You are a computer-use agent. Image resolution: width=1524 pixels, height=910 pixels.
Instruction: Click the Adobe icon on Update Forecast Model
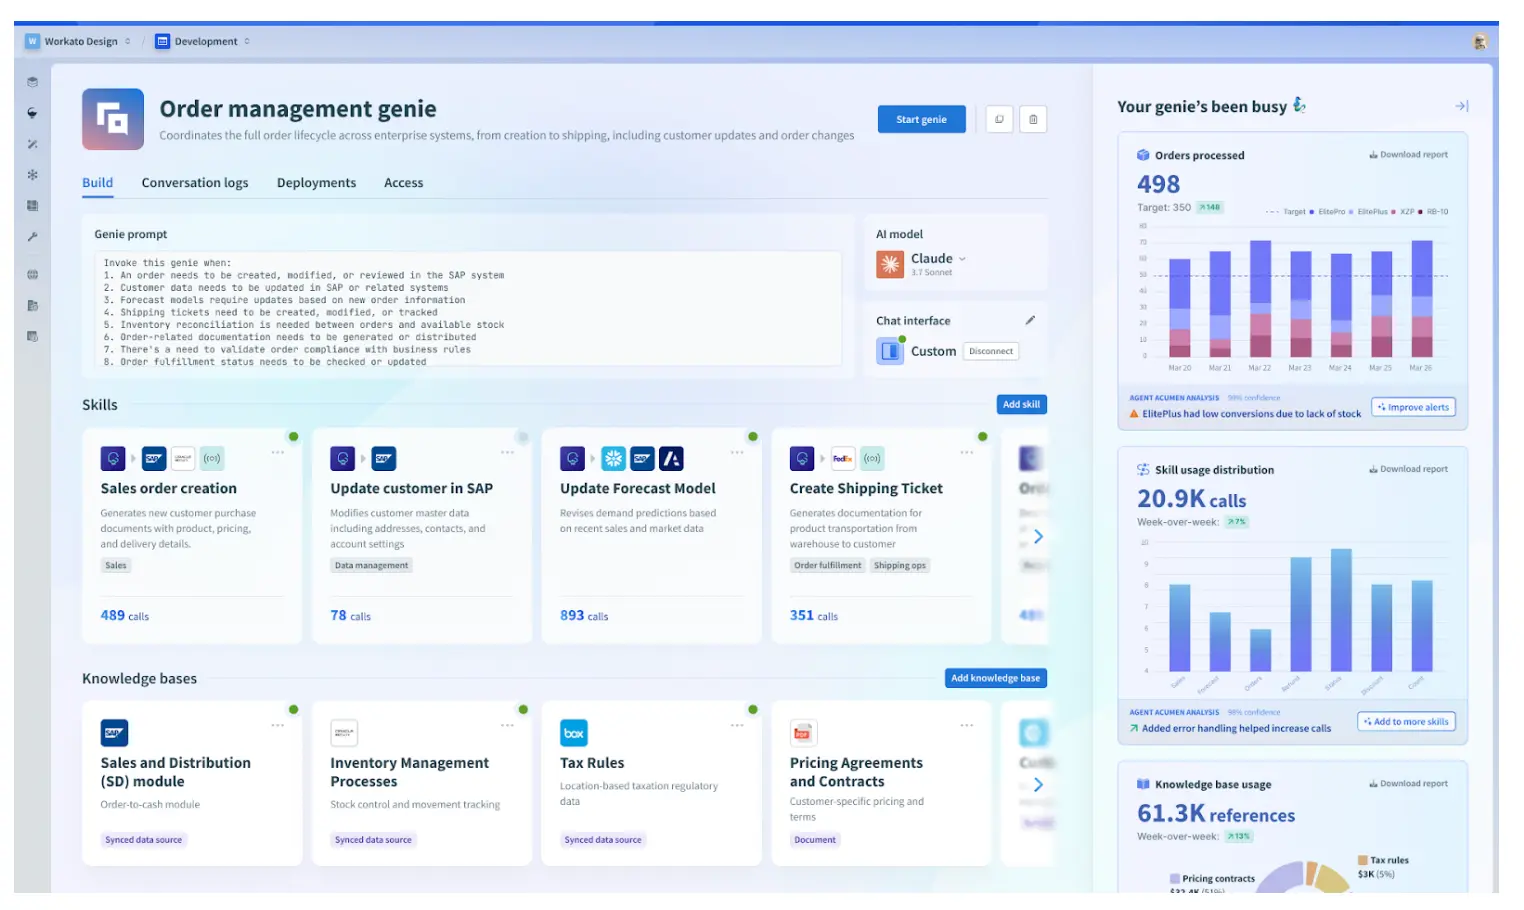672,458
